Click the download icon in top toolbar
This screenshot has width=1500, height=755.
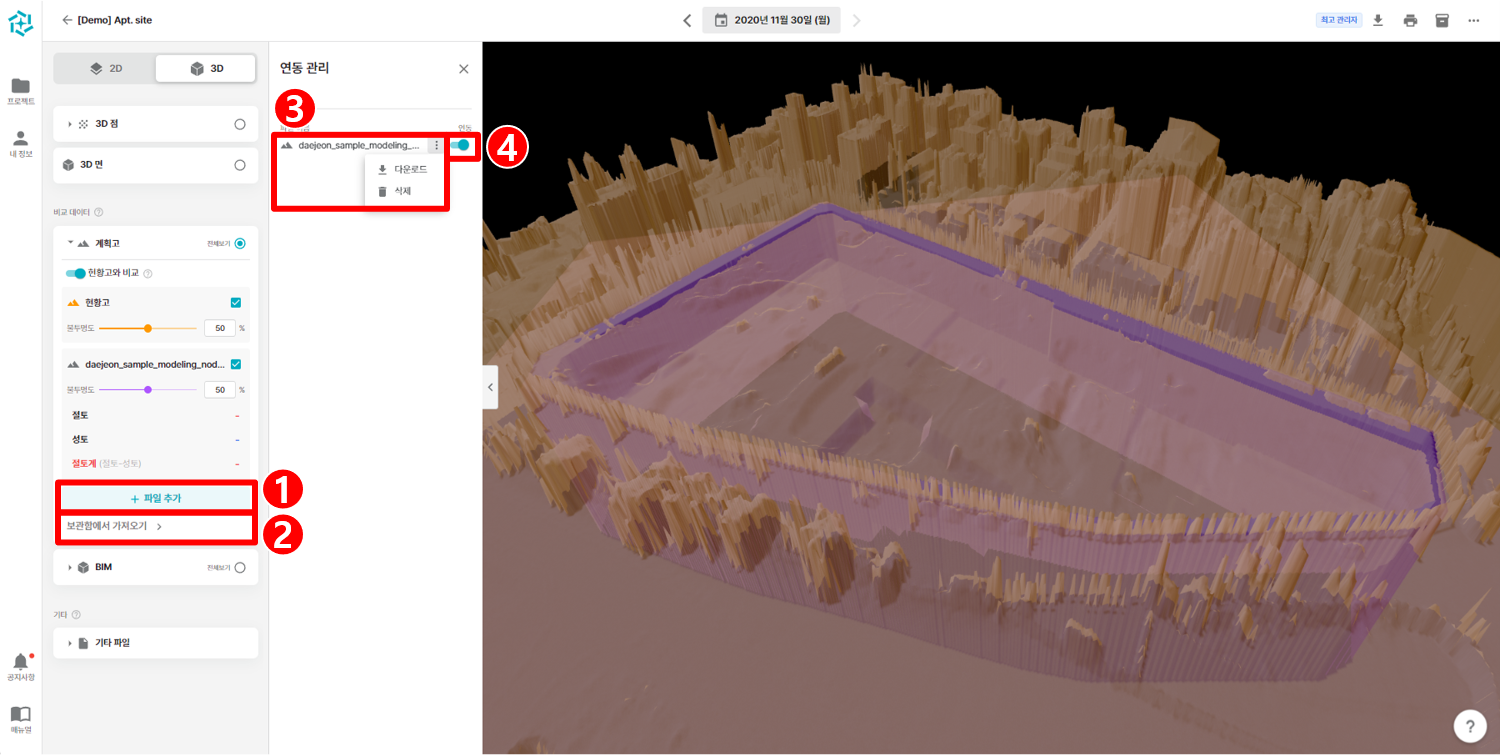1377,20
